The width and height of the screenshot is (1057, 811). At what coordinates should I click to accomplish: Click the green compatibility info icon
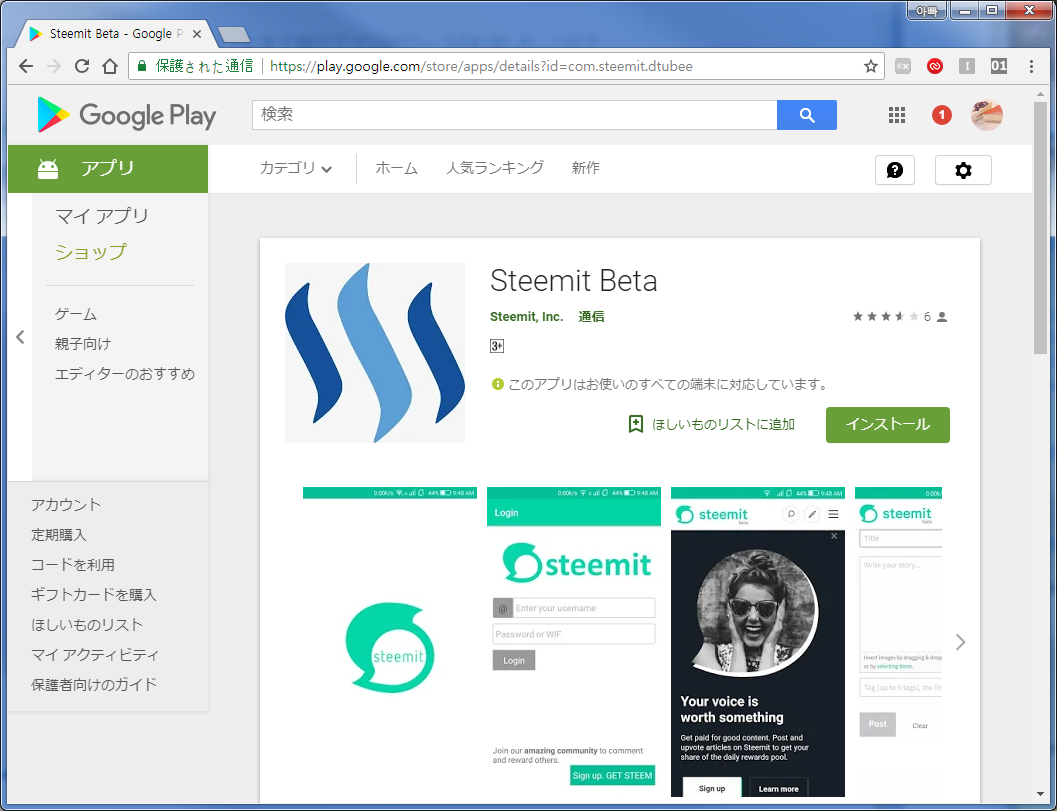pos(497,384)
